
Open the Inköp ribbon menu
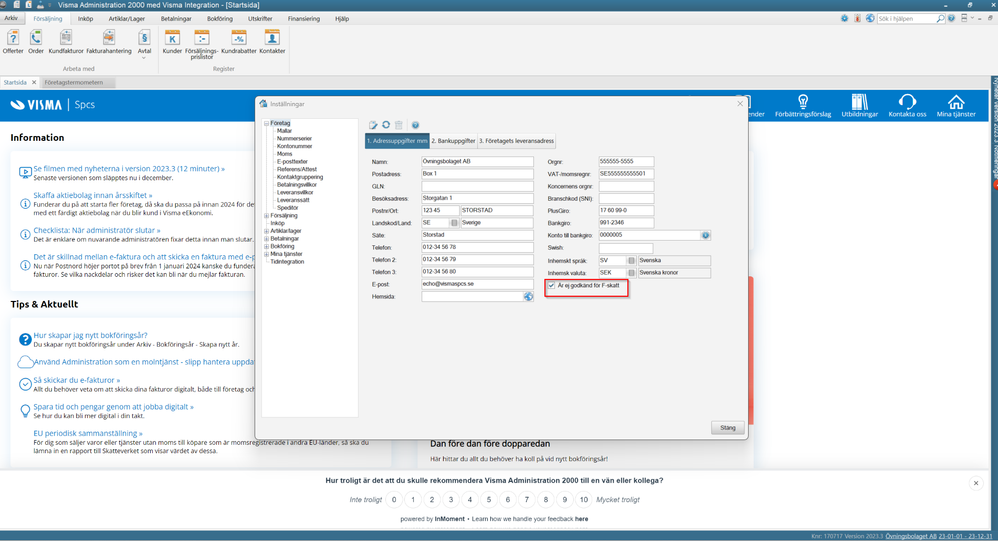tap(85, 18)
